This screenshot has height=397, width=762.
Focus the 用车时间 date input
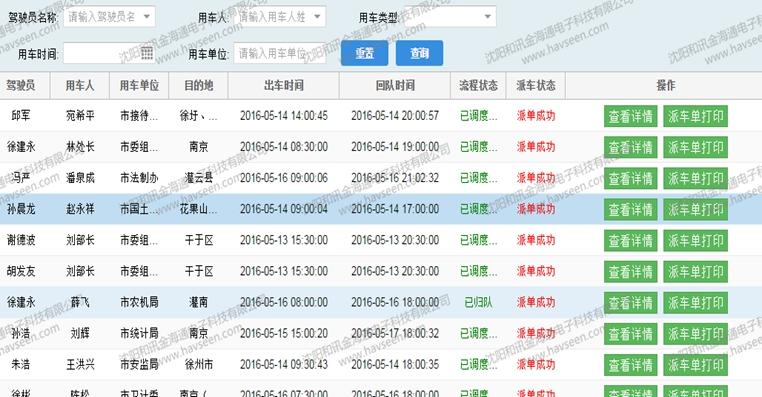pos(109,53)
